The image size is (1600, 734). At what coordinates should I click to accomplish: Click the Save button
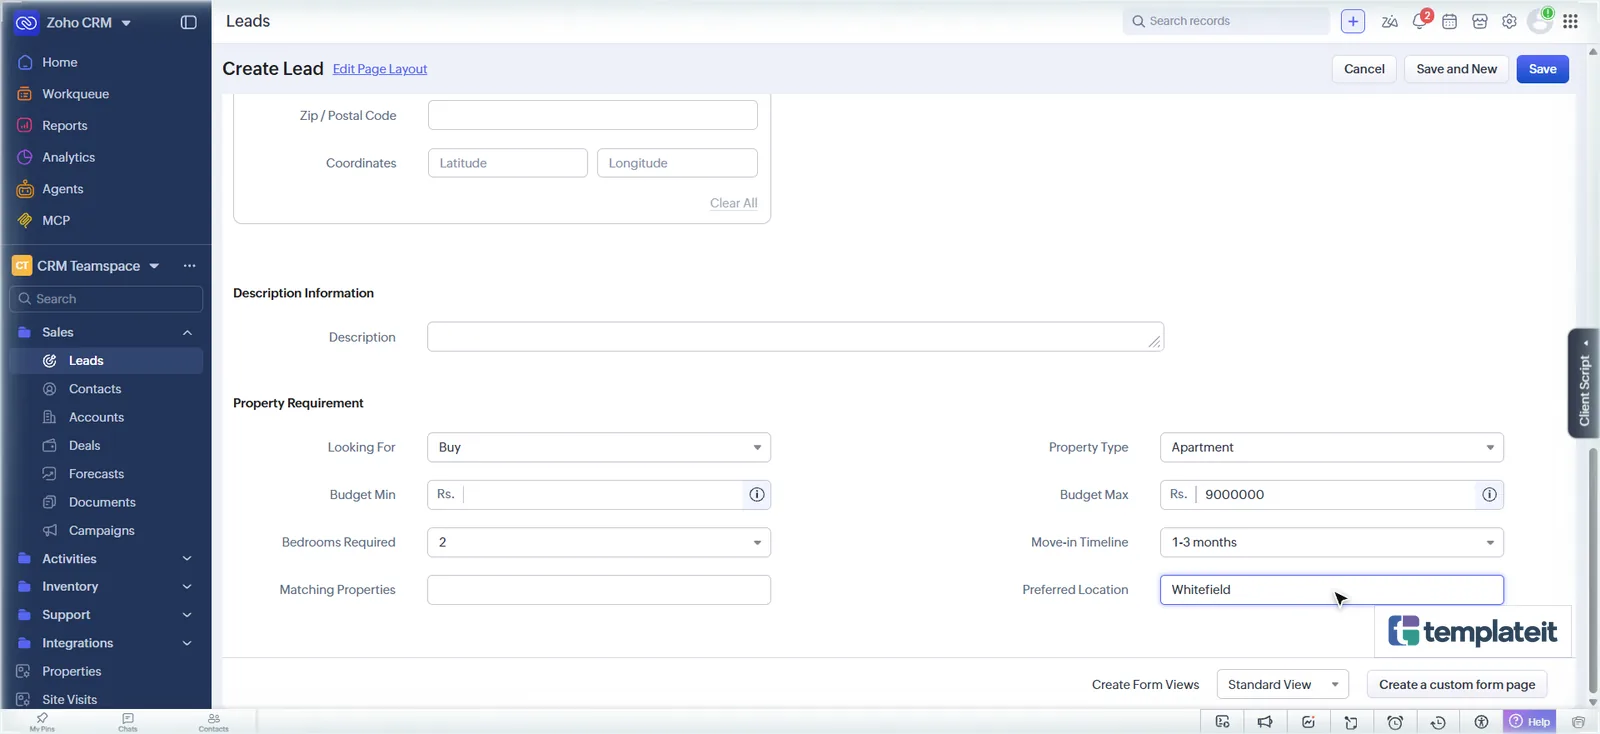[1542, 69]
